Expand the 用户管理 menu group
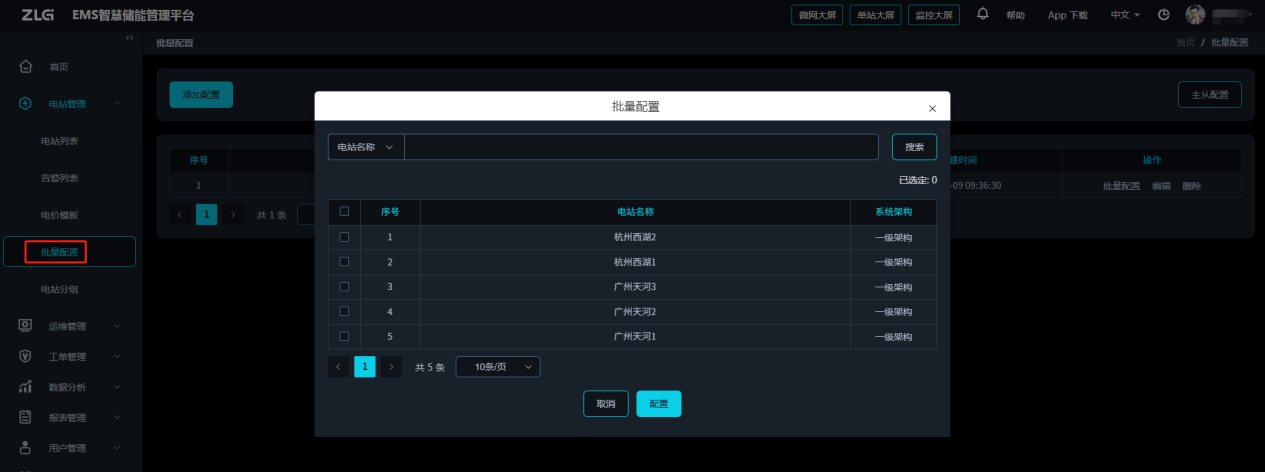 tap(117, 448)
